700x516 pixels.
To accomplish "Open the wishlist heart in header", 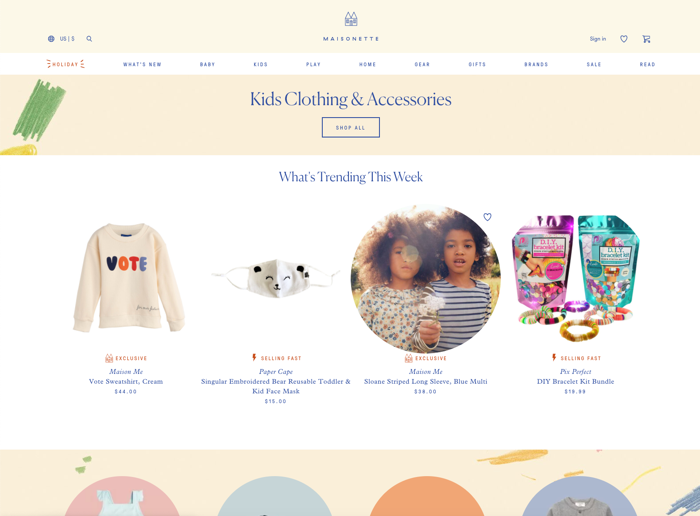I will coord(624,39).
